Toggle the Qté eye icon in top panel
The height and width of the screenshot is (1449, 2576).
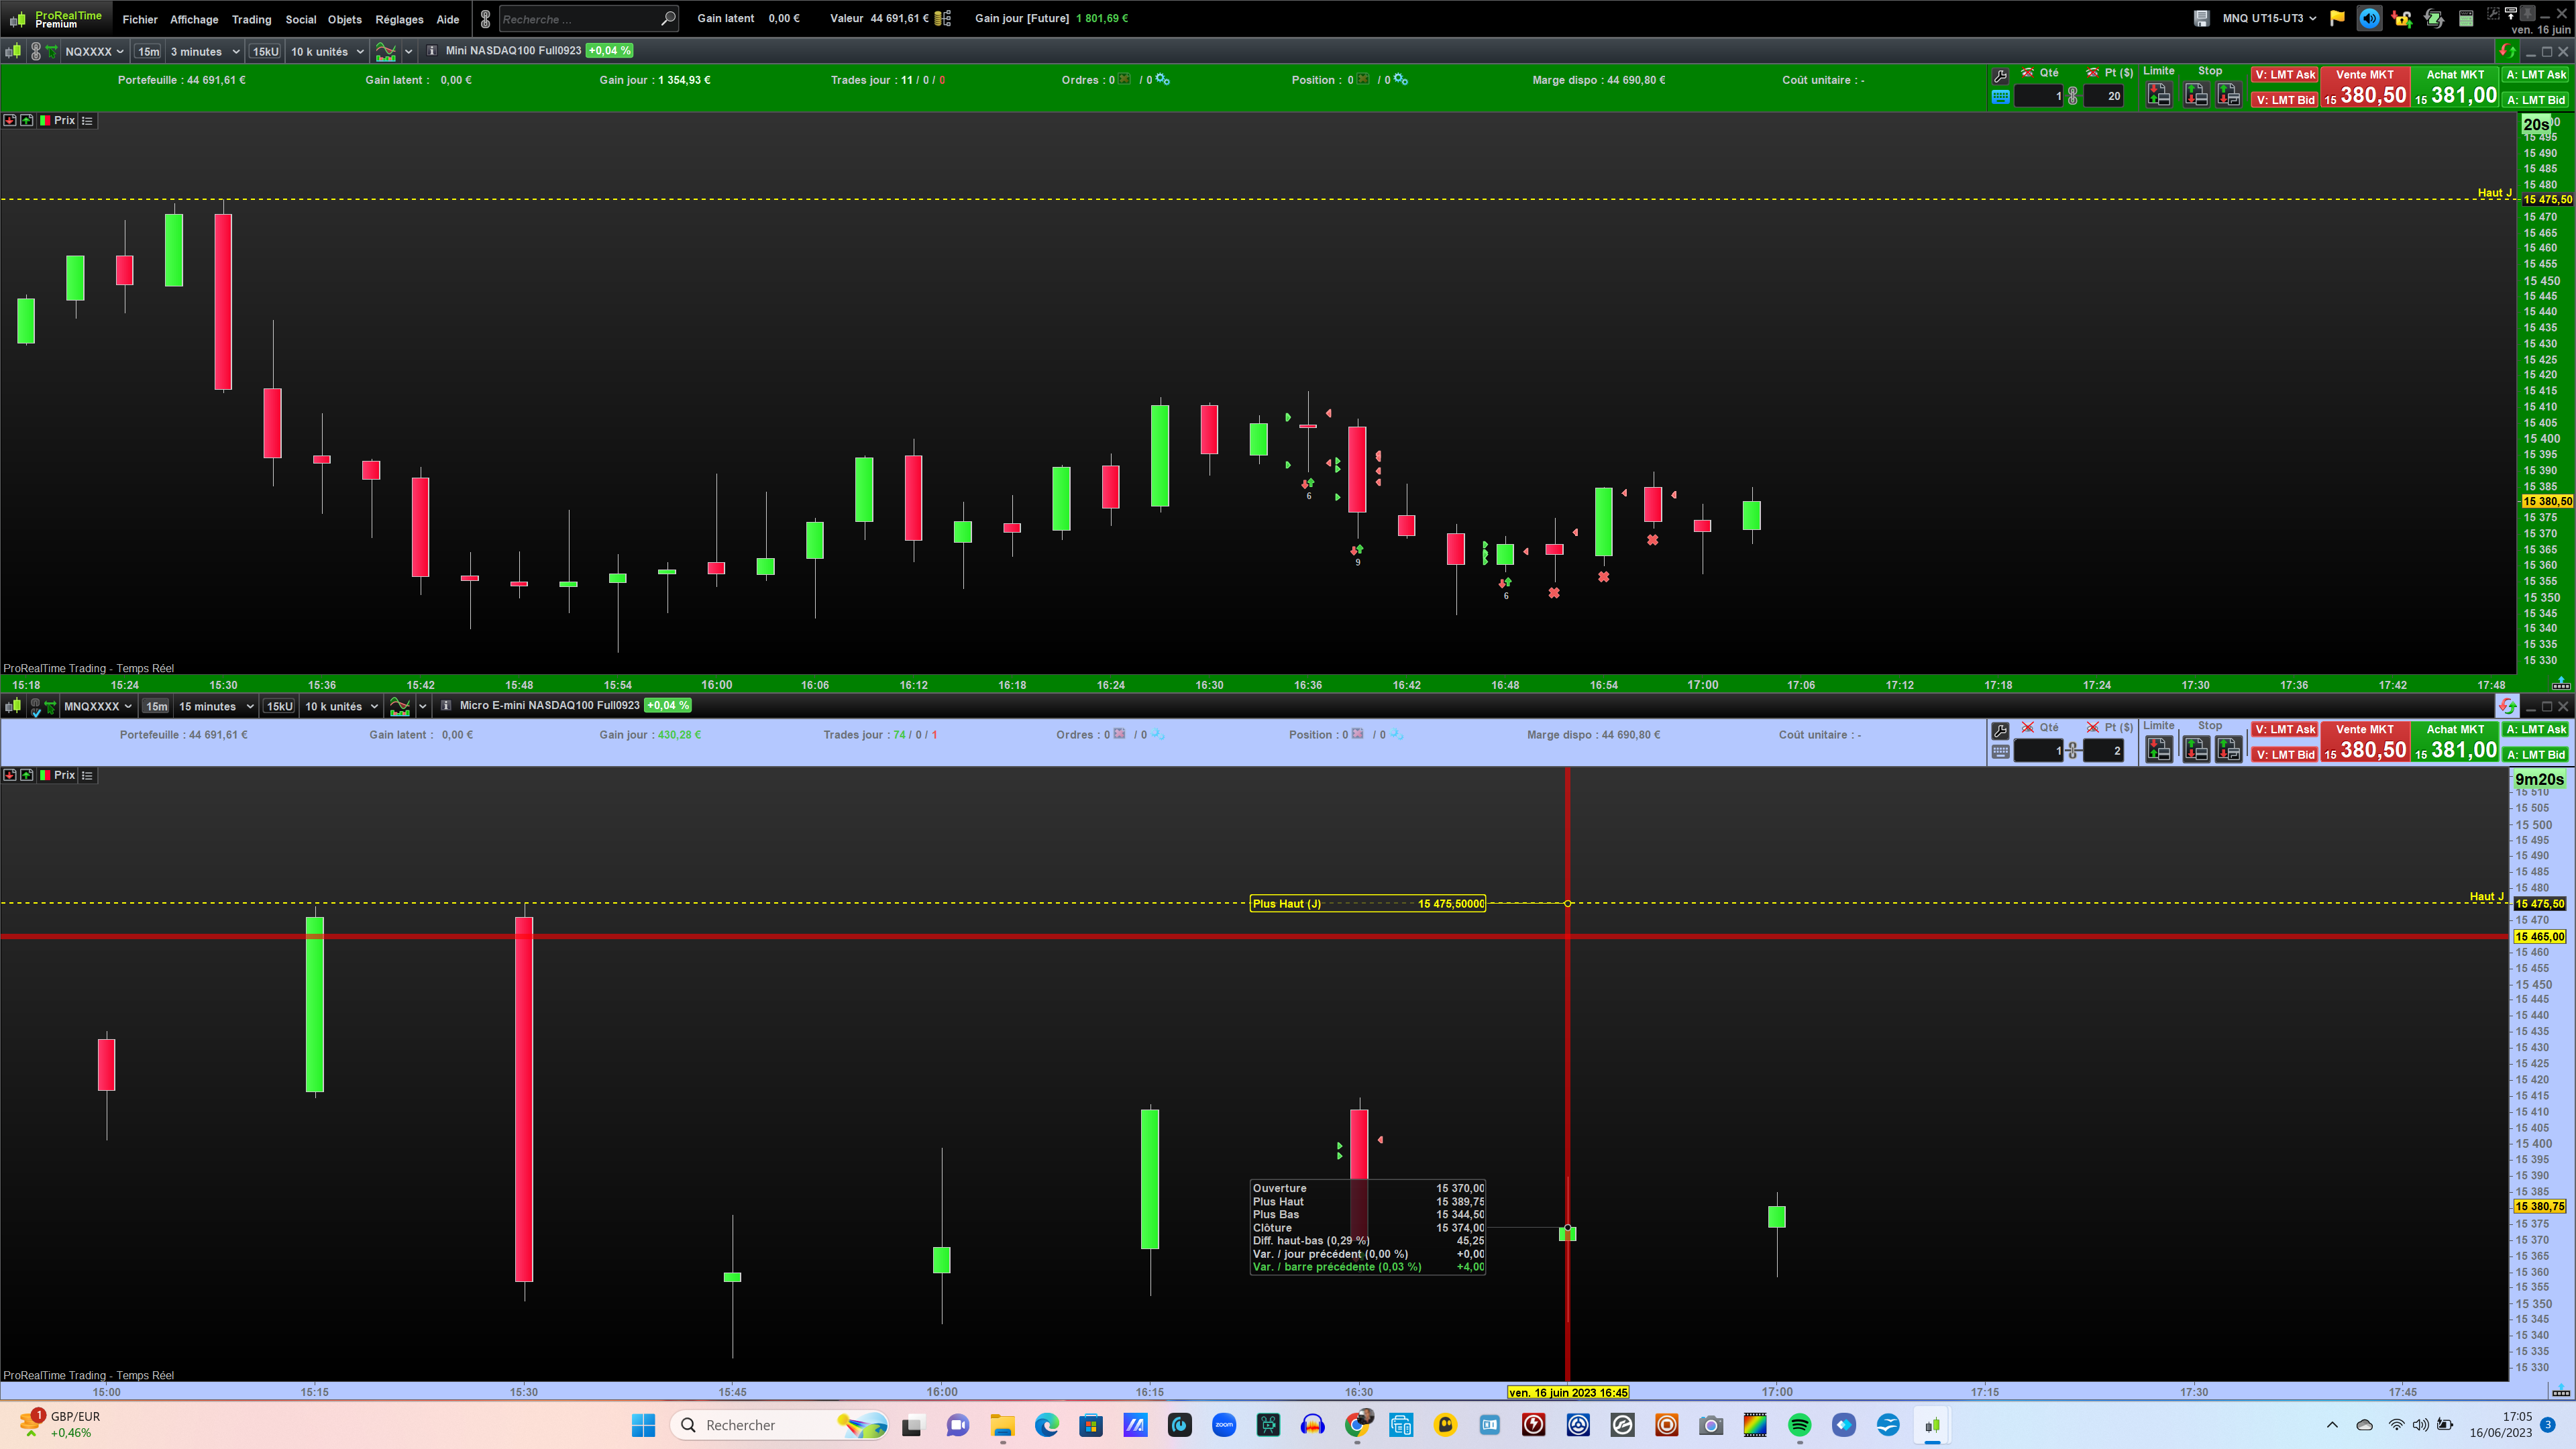[2028, 72]
